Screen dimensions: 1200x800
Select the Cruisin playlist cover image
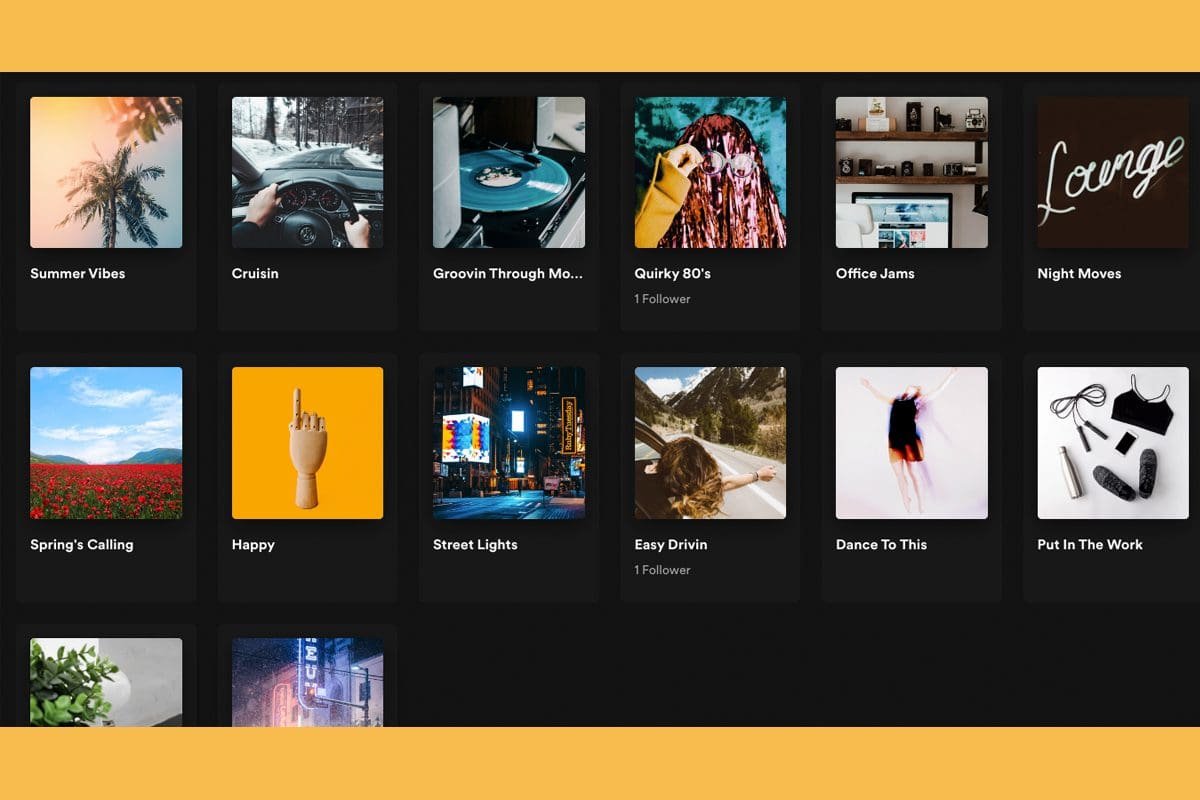[x=307, y=172]
